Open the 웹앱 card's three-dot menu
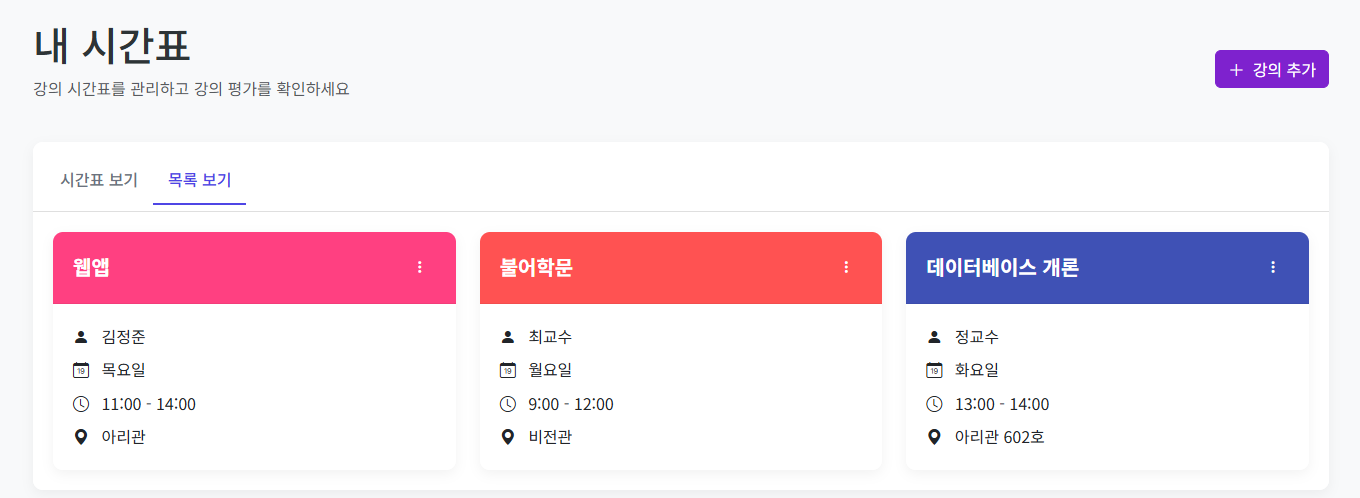The height and width of the screenshot is (498, 1360). click(x=420, y=267)
